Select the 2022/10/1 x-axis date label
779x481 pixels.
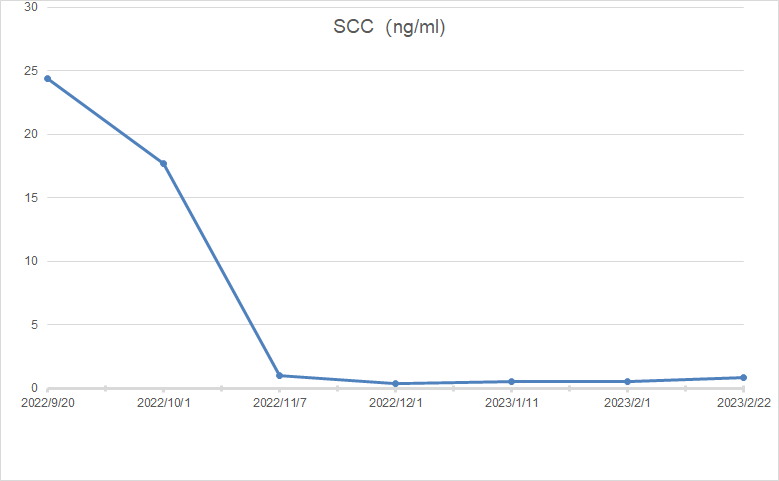(163, 403)
